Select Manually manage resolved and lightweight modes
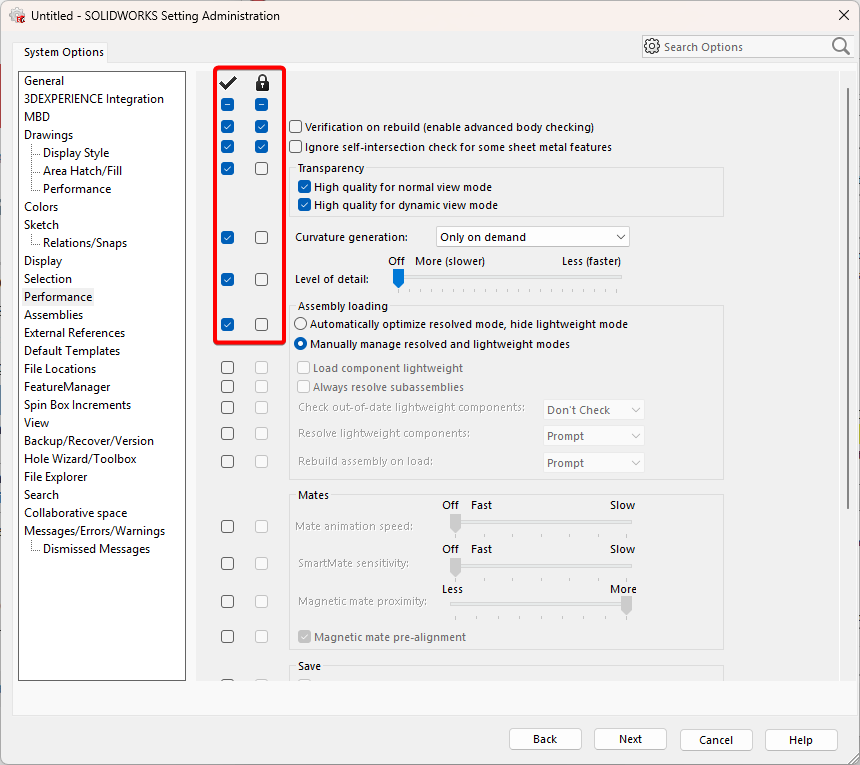 pyautogui.click(x=301, y=344)
